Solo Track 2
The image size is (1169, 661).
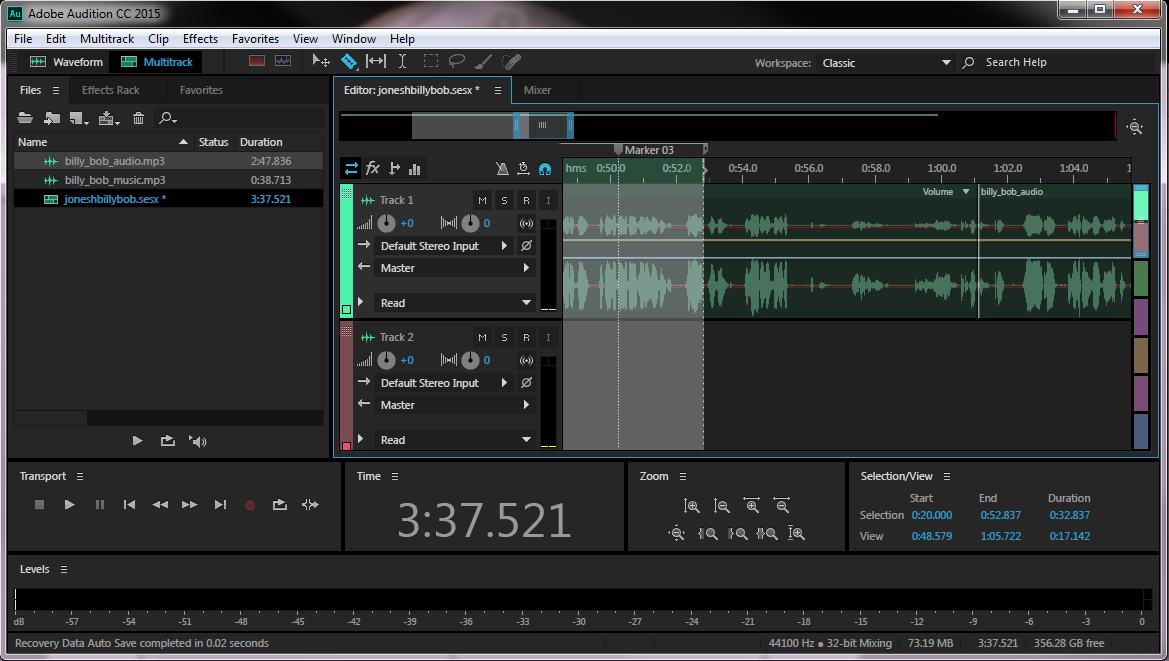click(x=504, y=337)
